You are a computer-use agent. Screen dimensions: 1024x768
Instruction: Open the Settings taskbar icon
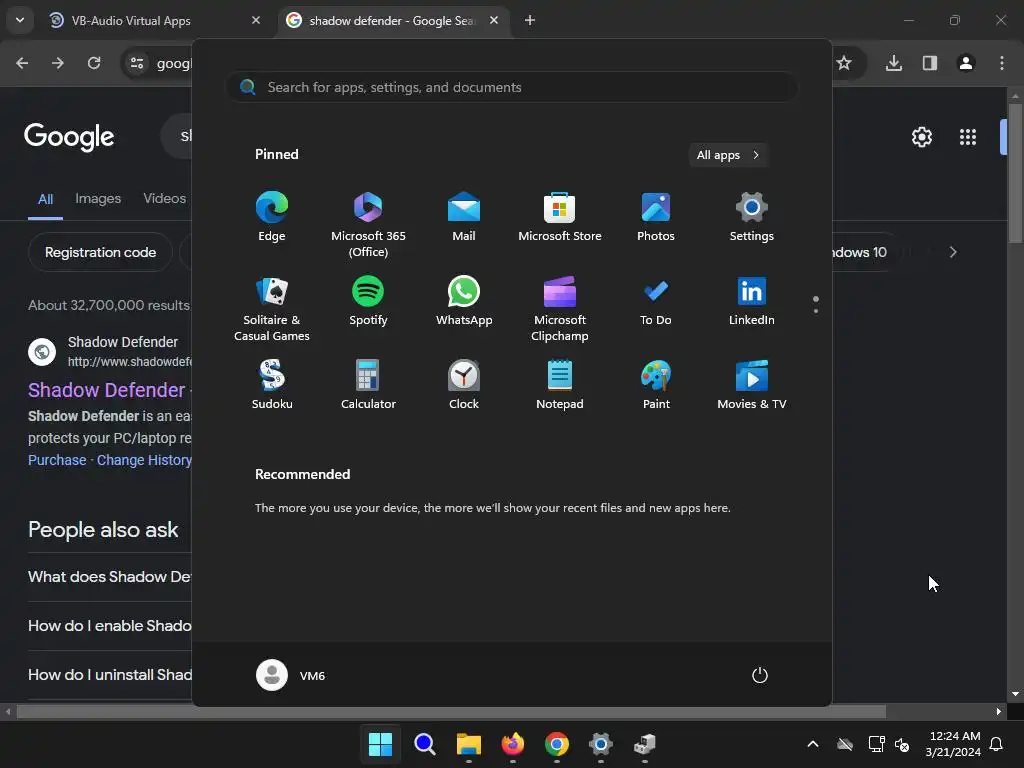pos(601,744)
